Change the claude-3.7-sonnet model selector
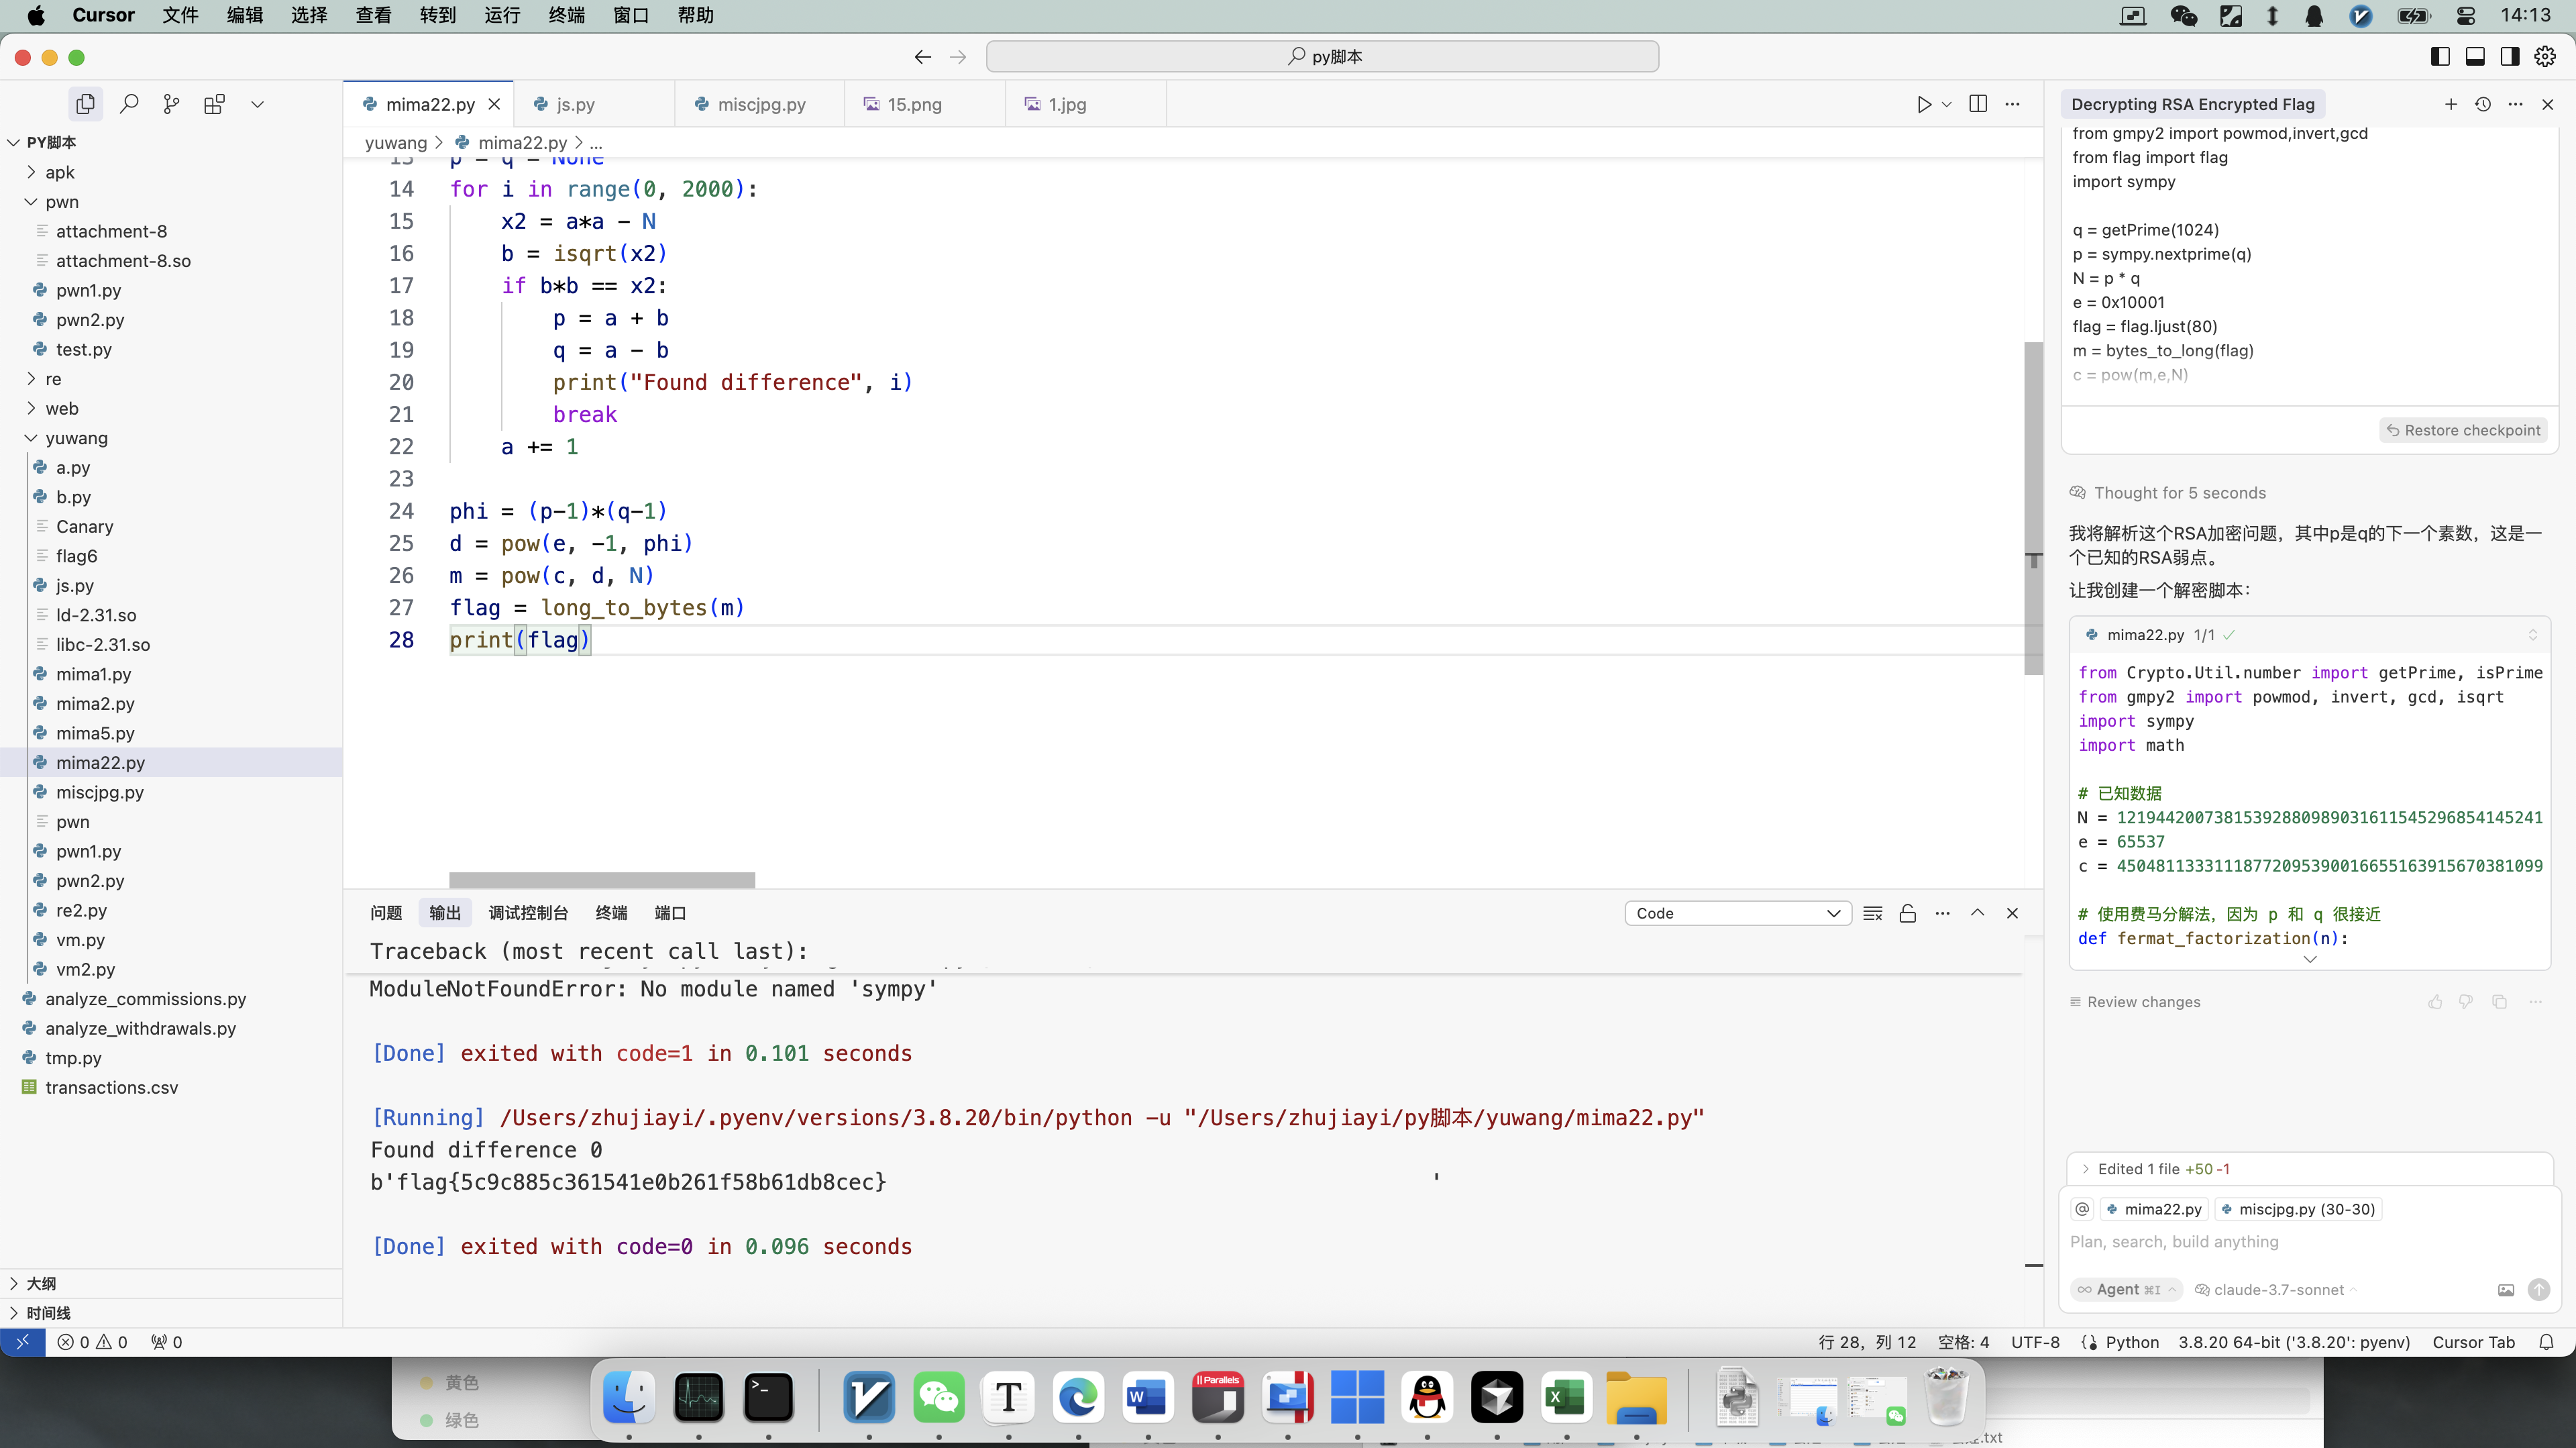Screen dimensions: 2576x1448 2276,1290
